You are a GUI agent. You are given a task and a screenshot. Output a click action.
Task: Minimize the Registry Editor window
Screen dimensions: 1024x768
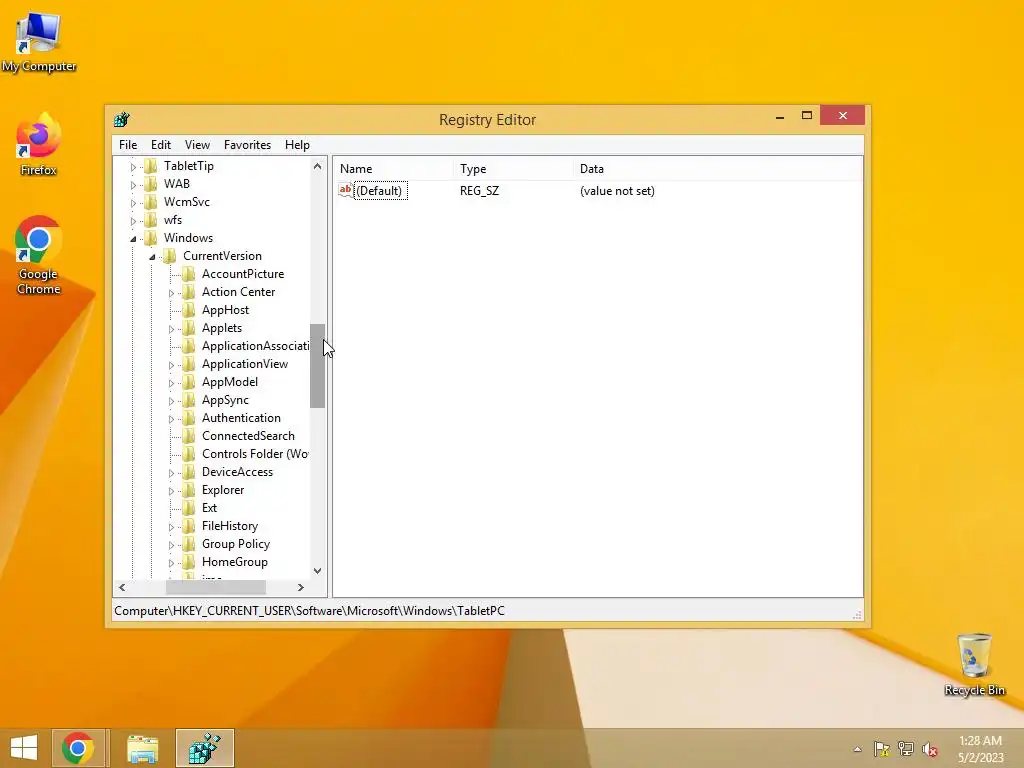point(780,116)
